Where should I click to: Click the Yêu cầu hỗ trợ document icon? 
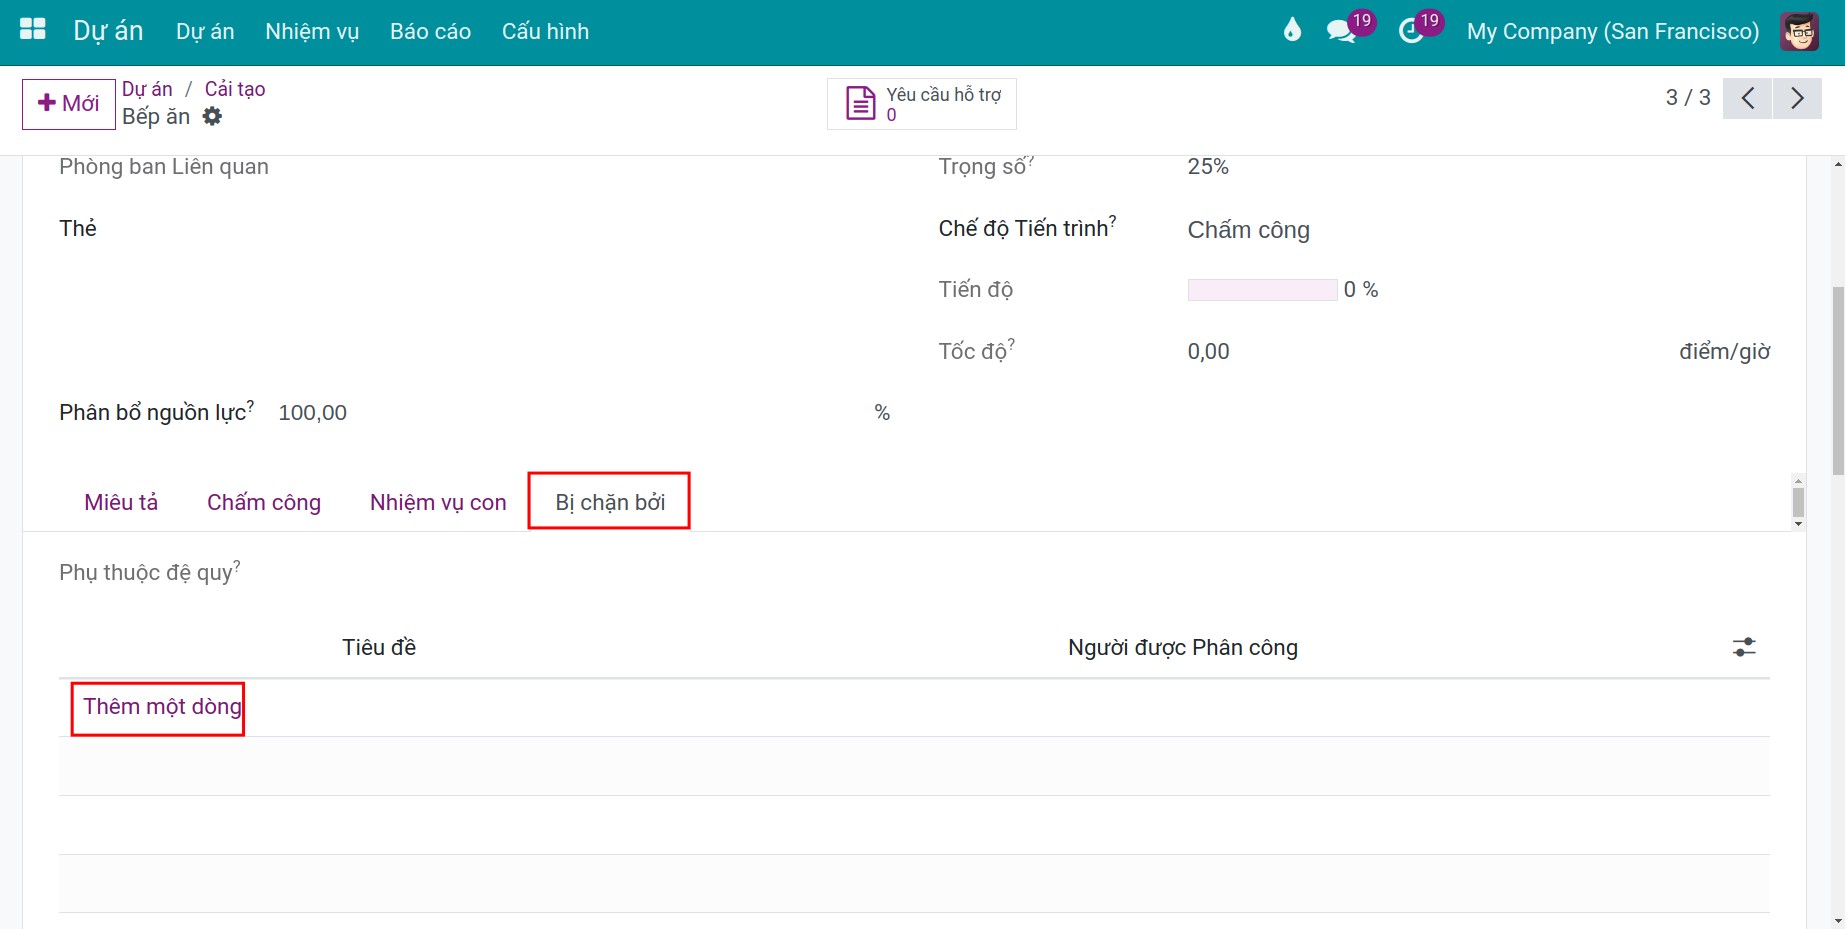click(x=861, y=103)
